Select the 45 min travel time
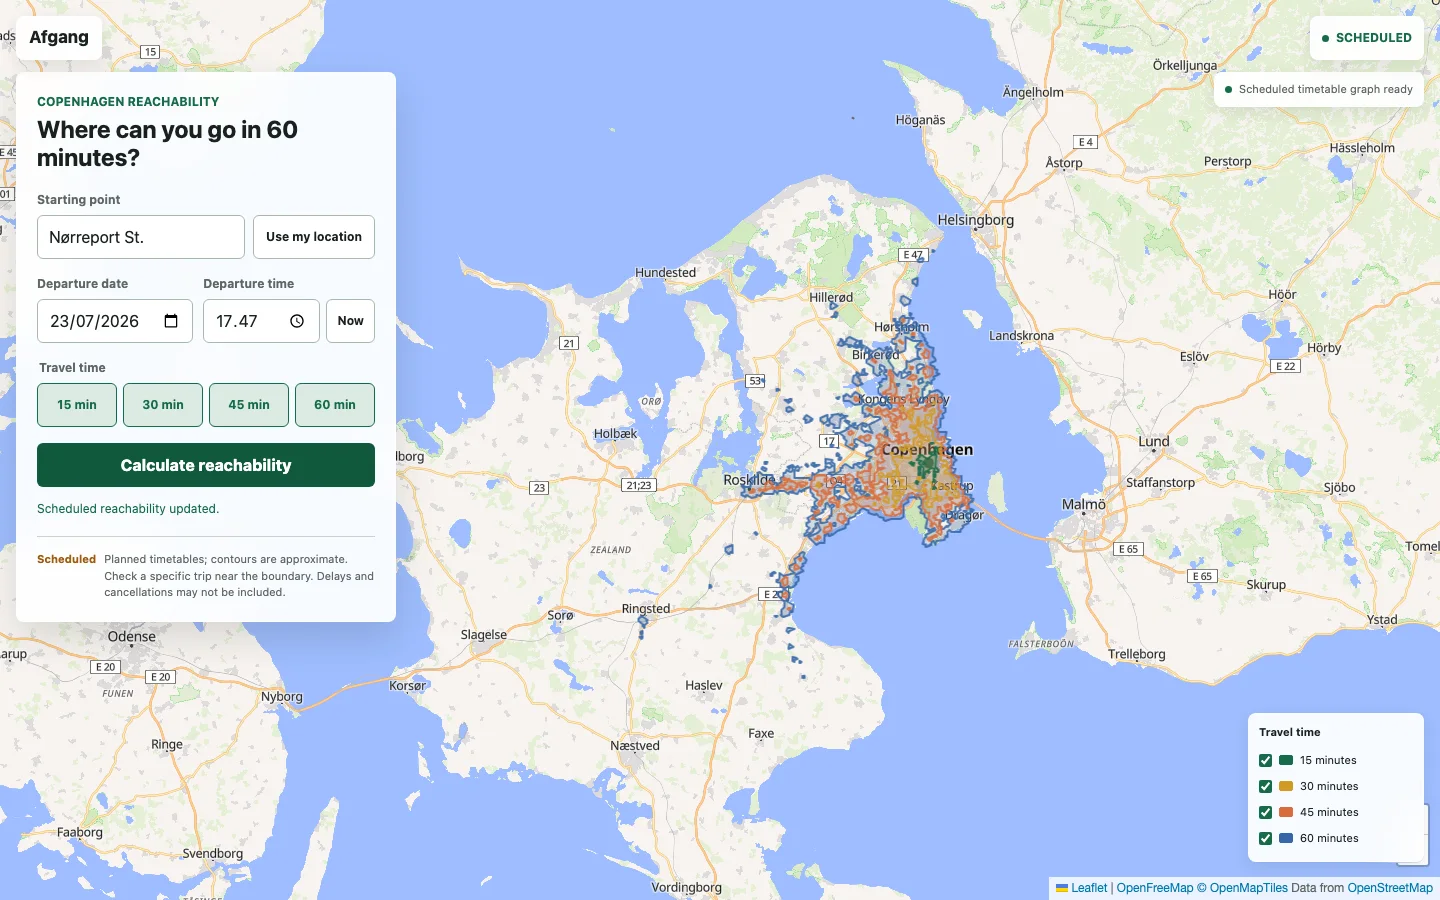This screenshot has height=900, width=1440. coord(249,405)
